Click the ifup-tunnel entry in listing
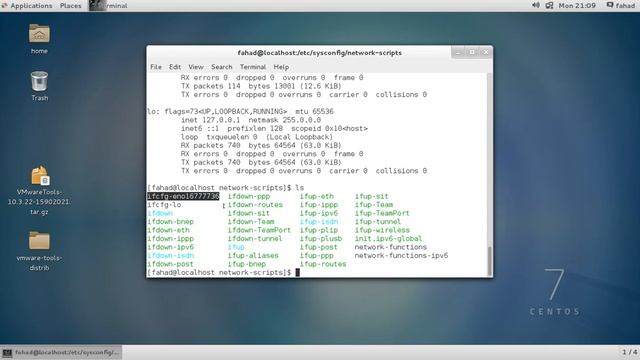The image size is (640, 360). (378, 222)
